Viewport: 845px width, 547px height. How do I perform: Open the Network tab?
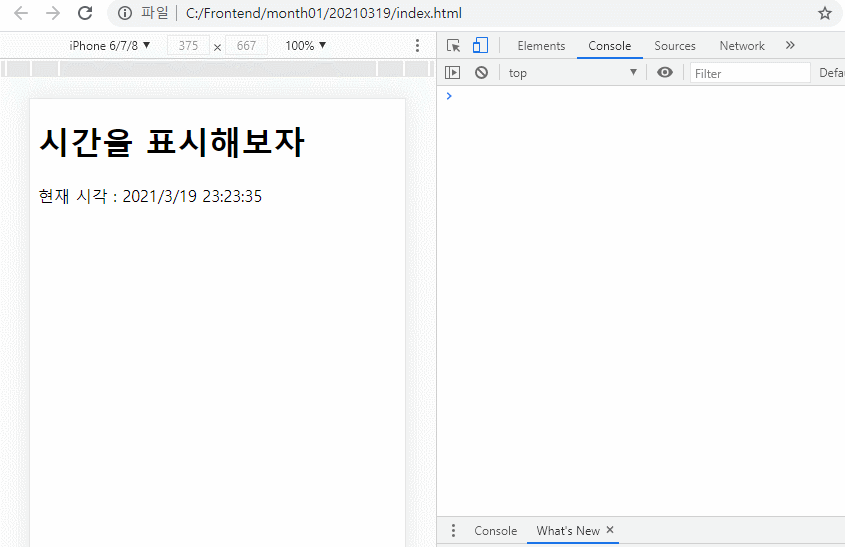(x=742, y=46)
